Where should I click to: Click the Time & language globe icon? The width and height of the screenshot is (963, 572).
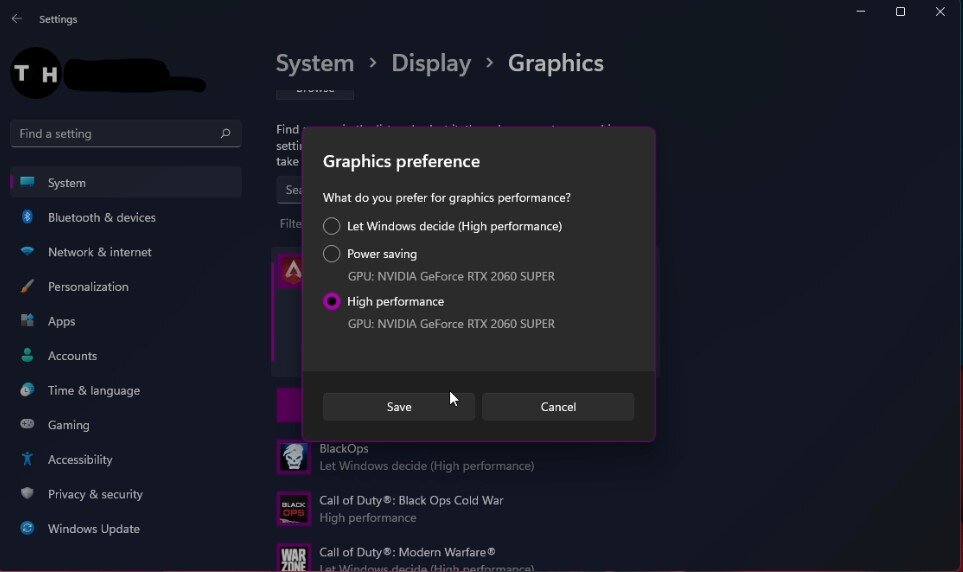pyautogui.click(x=27, y=390)
